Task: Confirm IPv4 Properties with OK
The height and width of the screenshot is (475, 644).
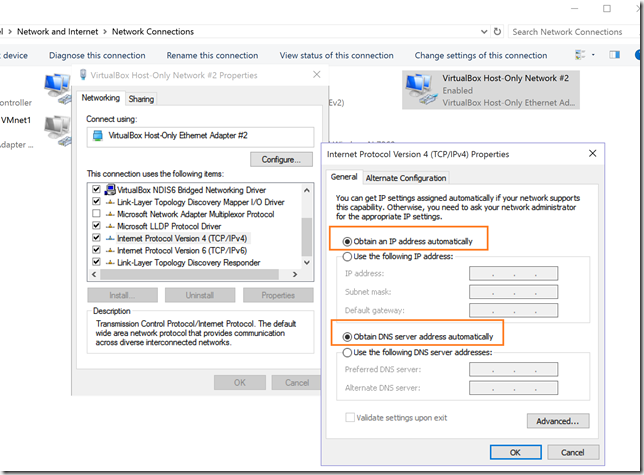Action: coord(515,452)
